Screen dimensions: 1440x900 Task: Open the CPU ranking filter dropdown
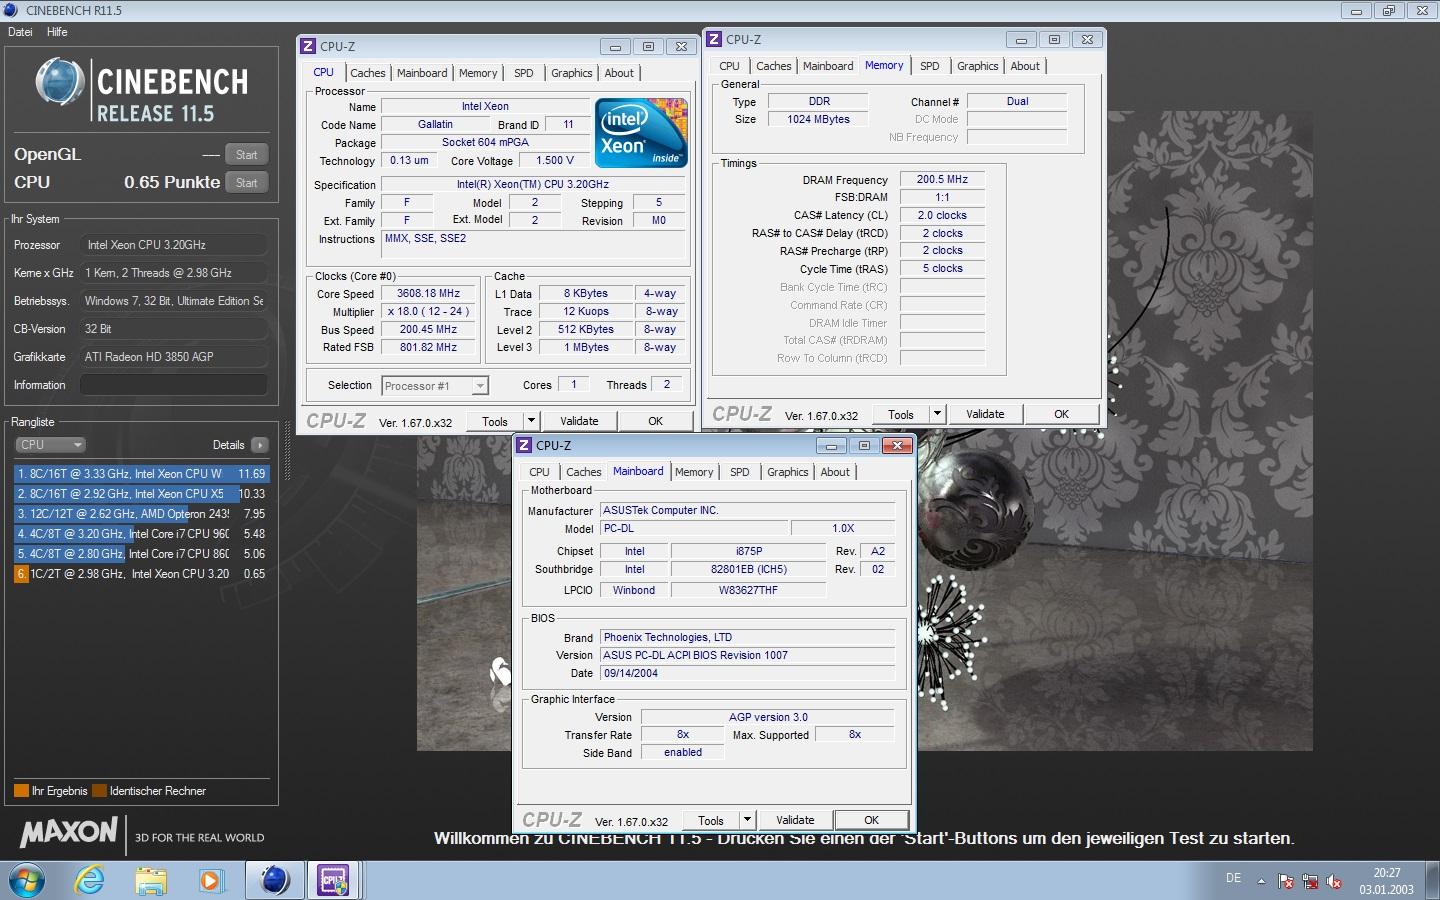[50, 445]
